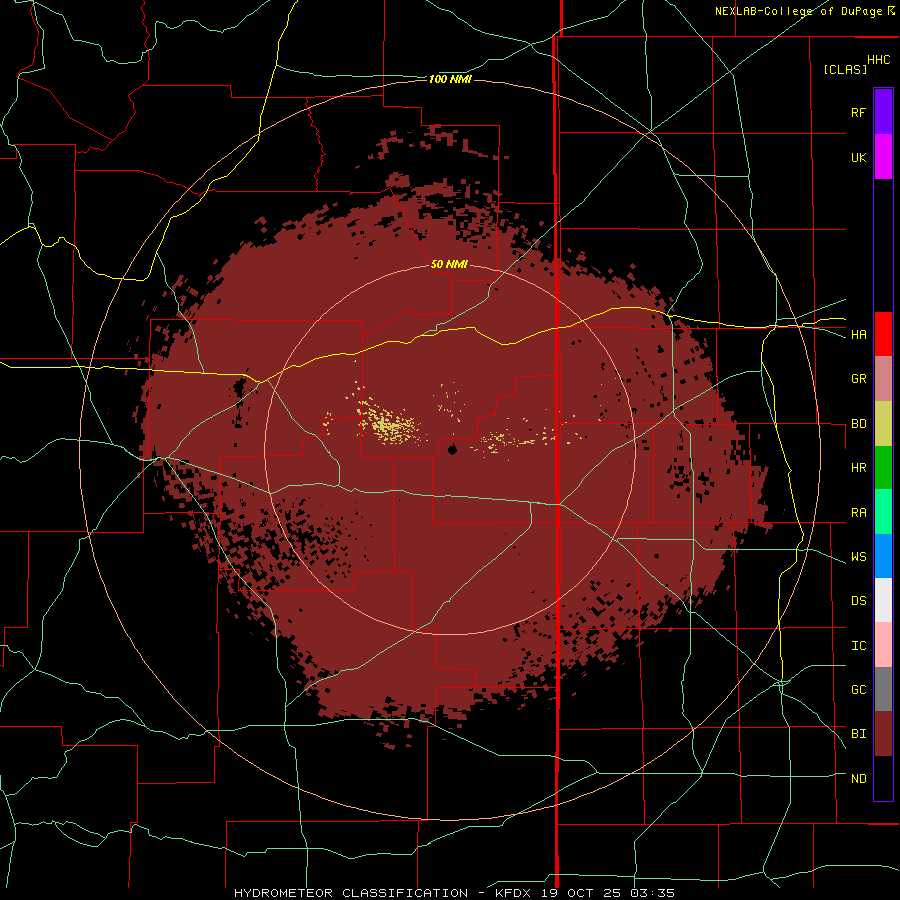Image resolution: width=900 pixels, height=900 pixels.
Task: Click the HA red legend swatch
Action: [883, 334]
